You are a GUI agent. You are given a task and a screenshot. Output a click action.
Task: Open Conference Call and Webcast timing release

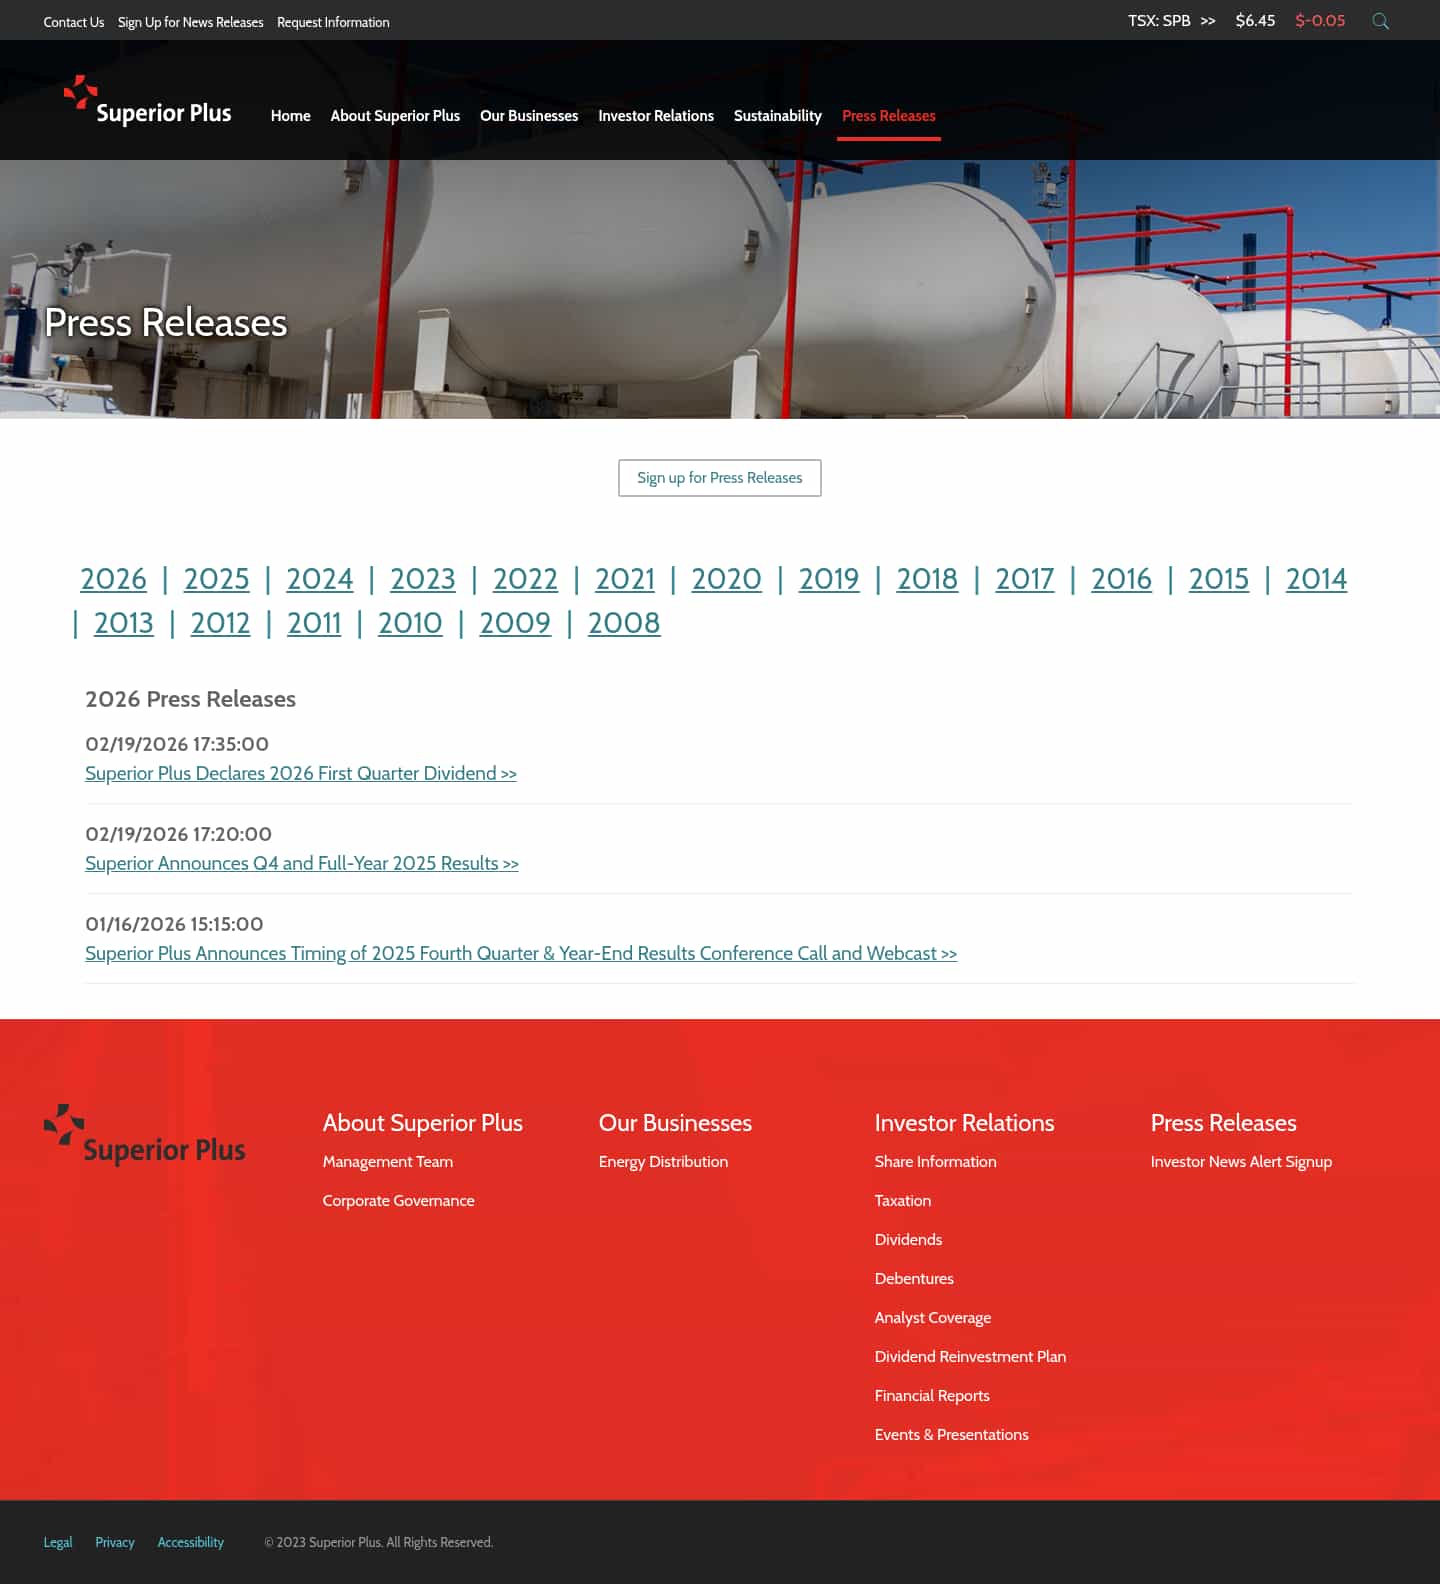(521, 953)
